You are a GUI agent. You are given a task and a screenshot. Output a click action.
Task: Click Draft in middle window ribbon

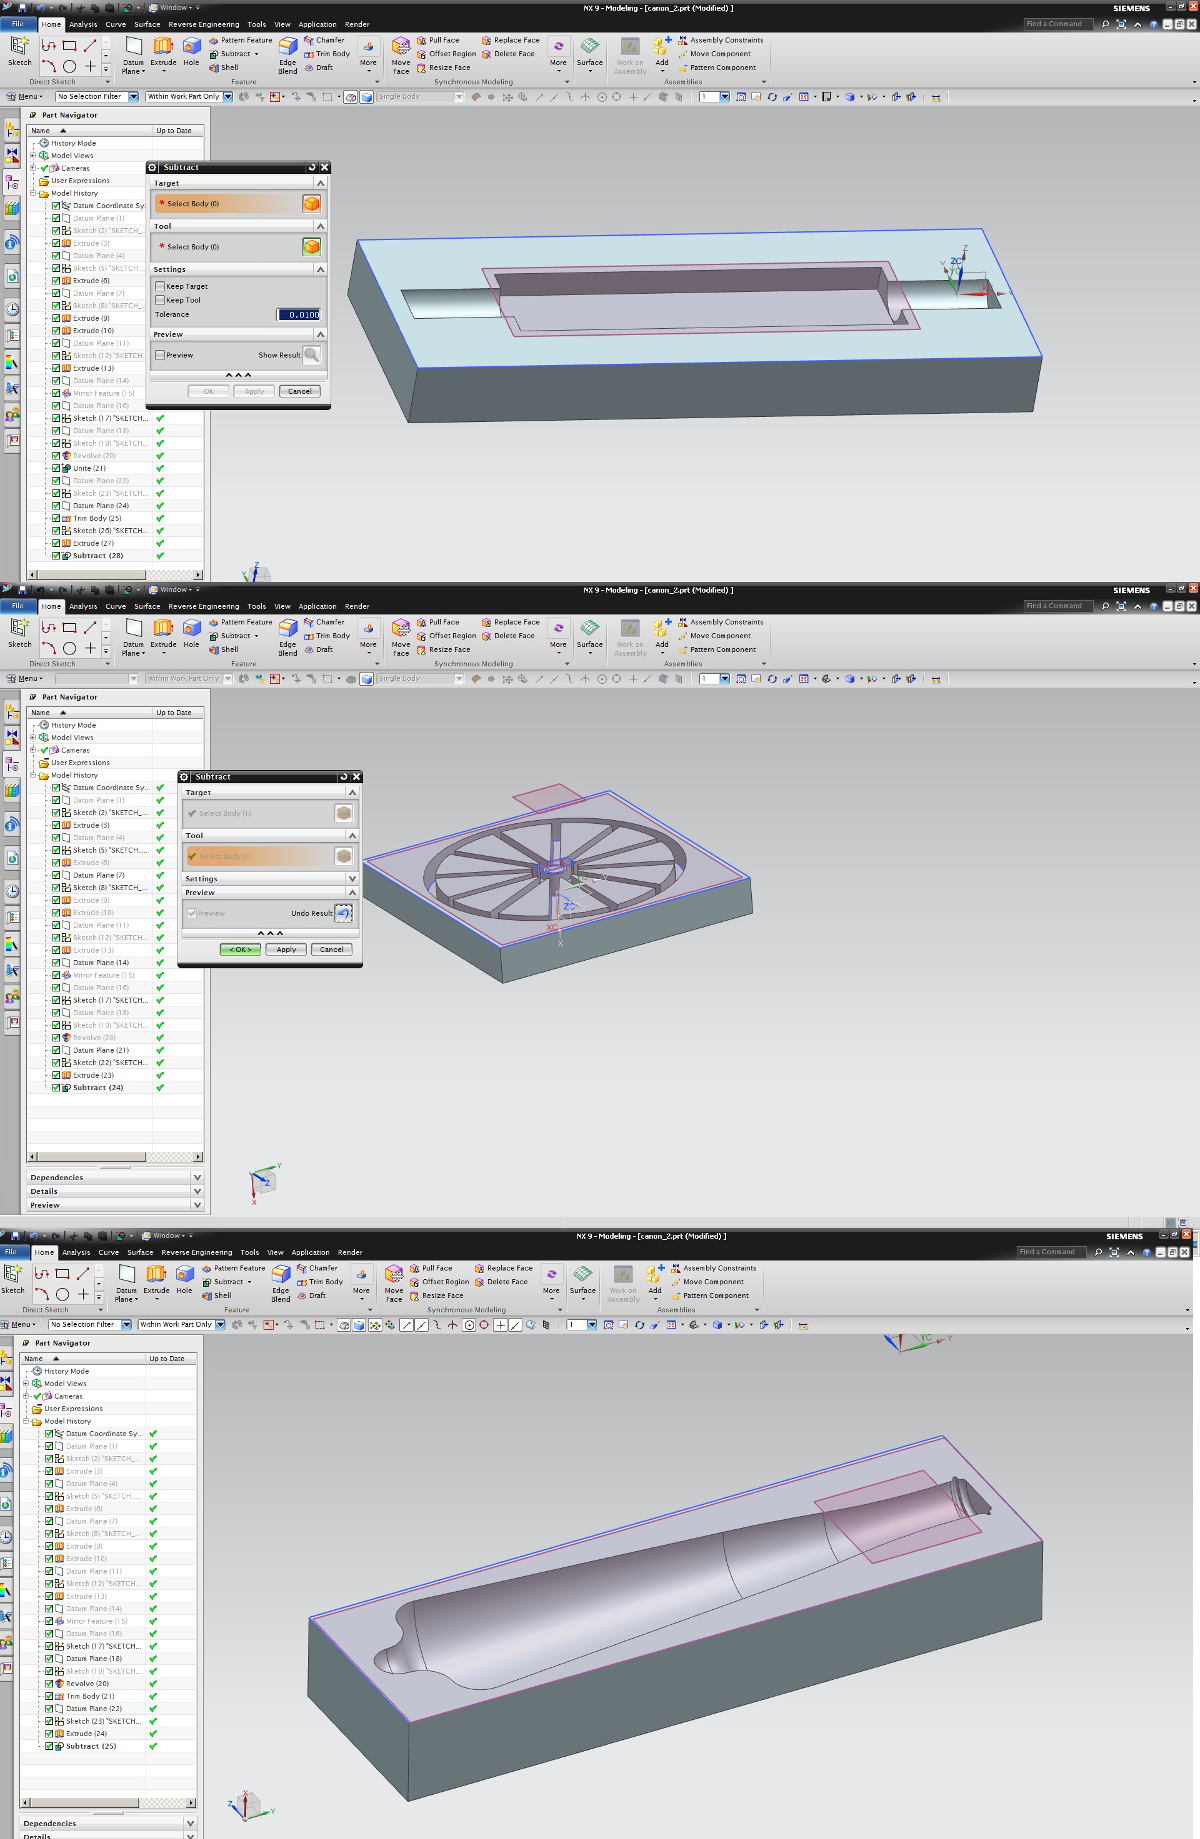pos(318,650)
